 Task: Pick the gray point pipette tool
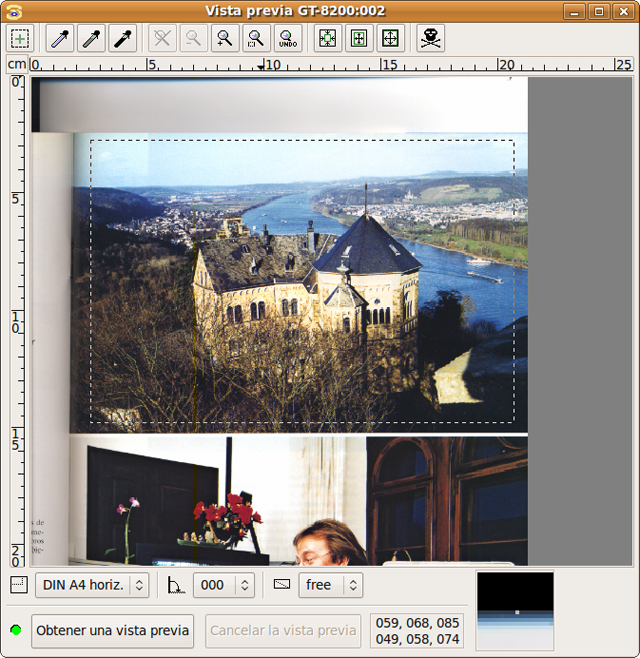tap(91, 39)
